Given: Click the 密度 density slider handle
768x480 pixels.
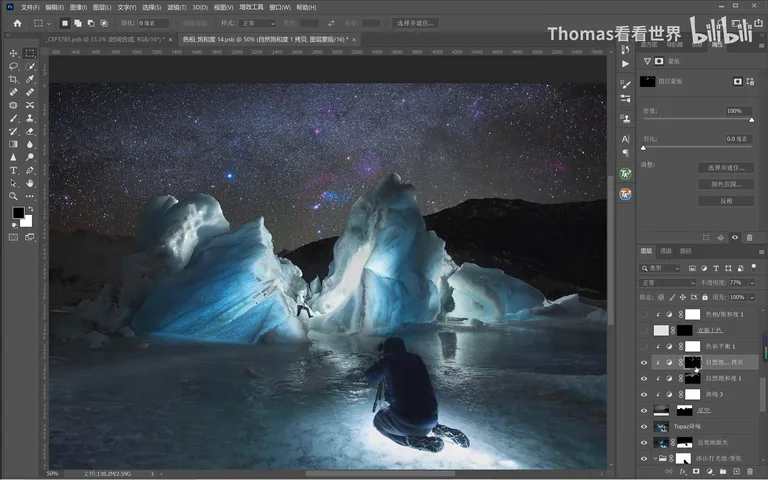Looking at the screenshot, I should pos(751,120).
